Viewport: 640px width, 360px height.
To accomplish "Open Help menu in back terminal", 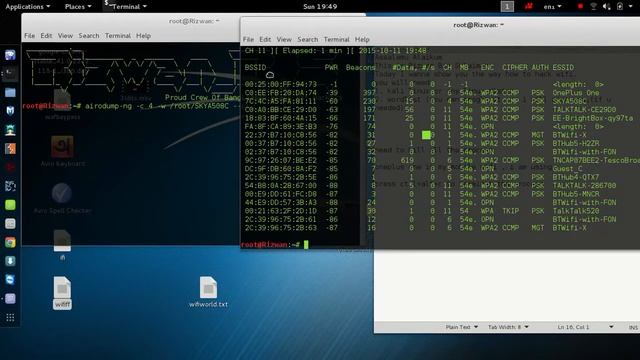I will (x=143, y=36).
